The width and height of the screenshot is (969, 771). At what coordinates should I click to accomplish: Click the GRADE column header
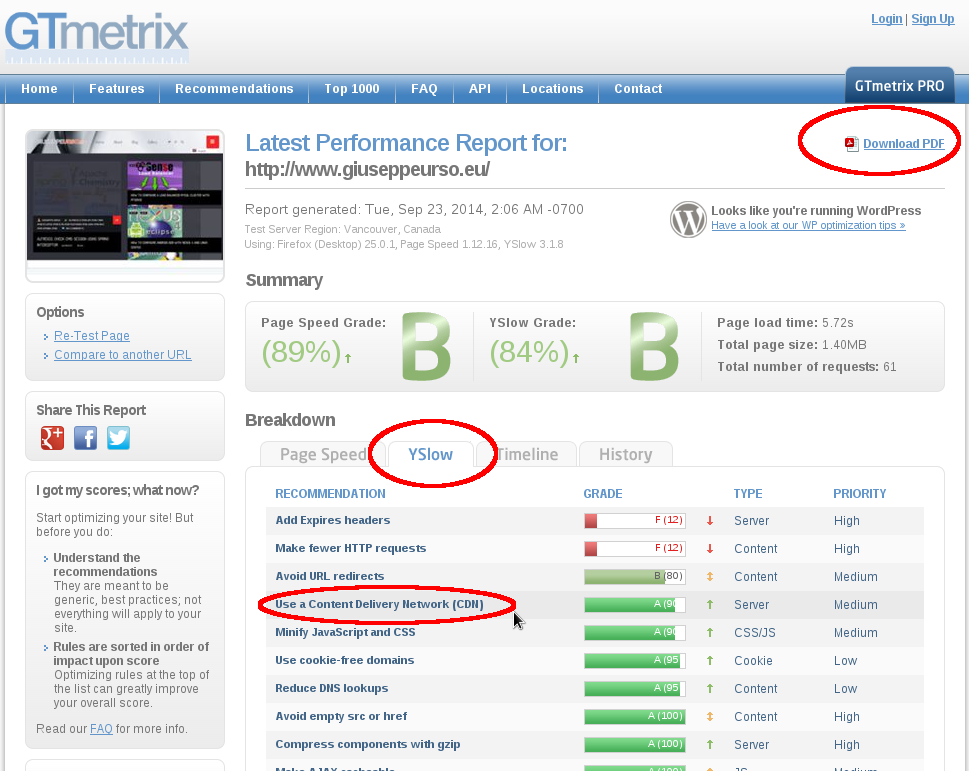coord(603,494)
